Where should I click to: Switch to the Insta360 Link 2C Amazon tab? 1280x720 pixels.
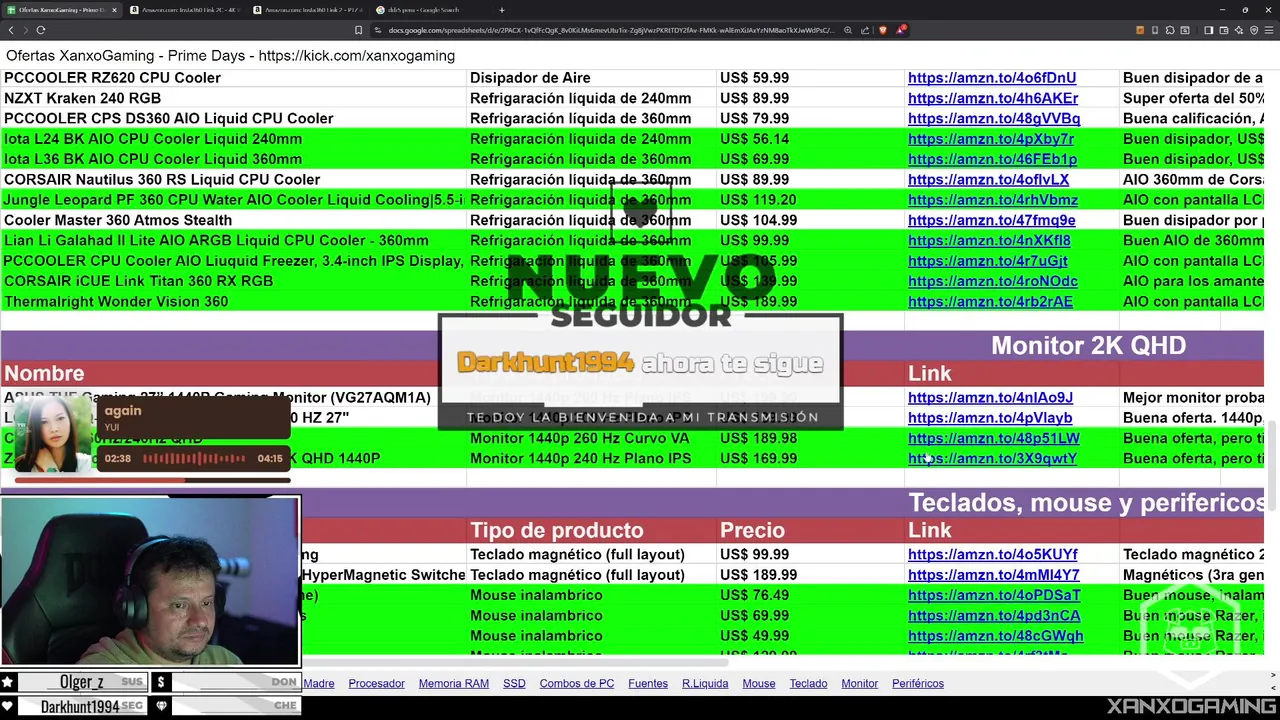[x=188, y=10]
